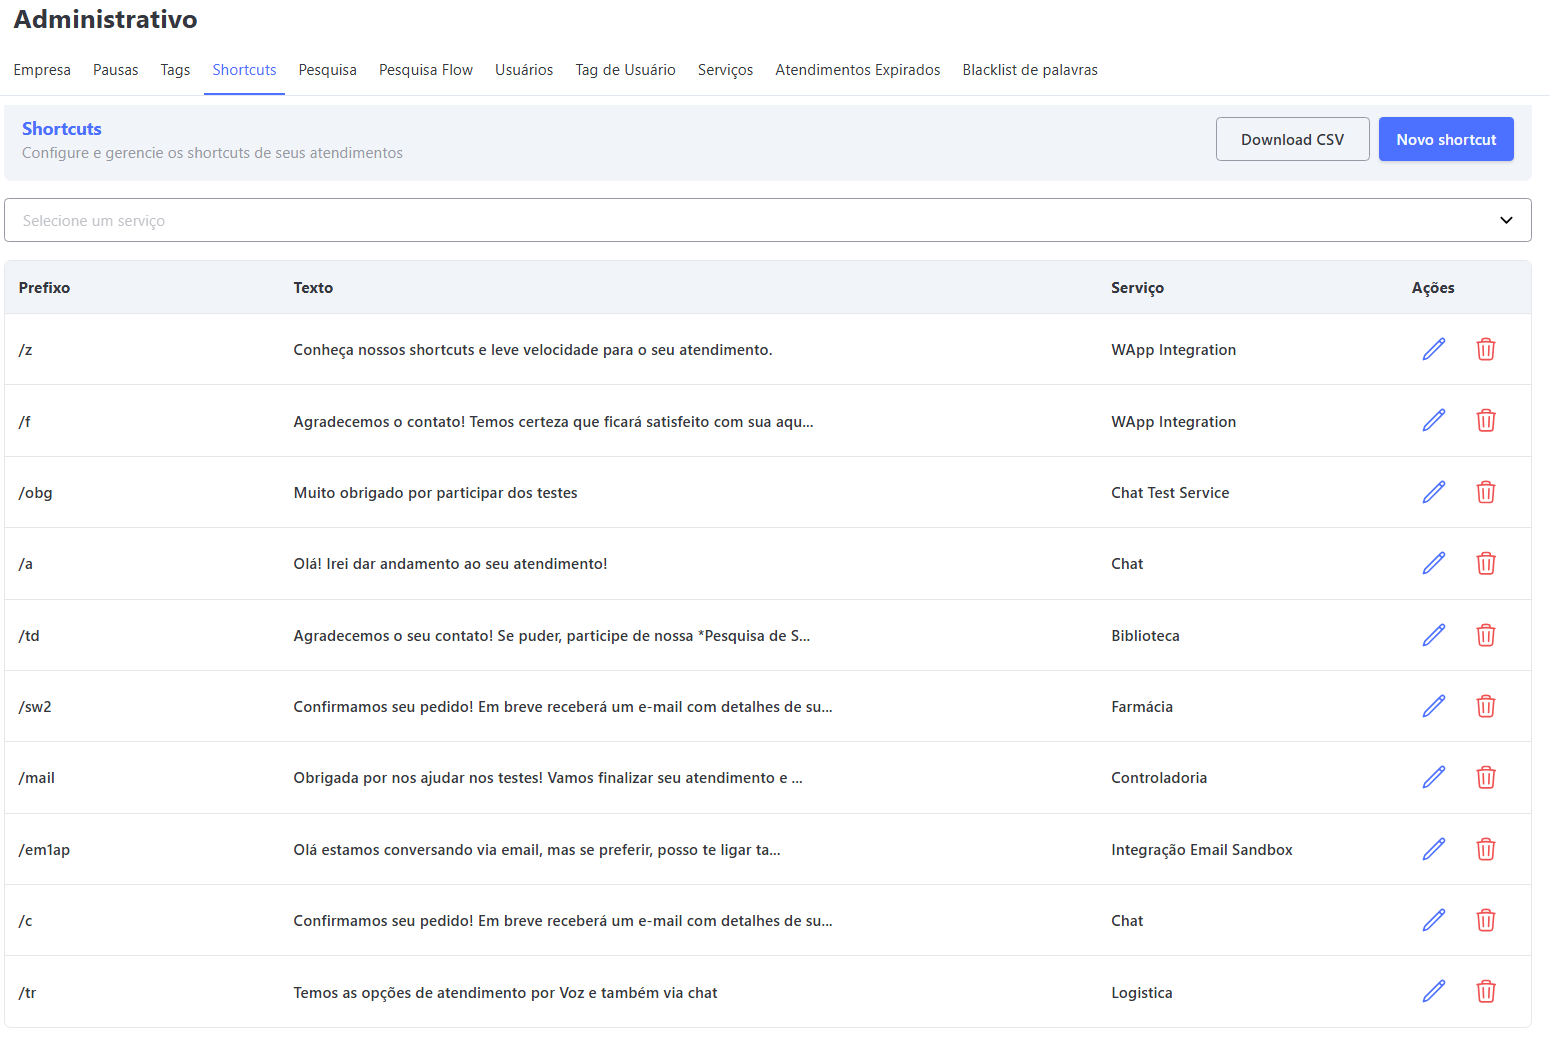Image resolution: width=1550 pixels, height=1043 pixels.
Task: Click the /z prefix cell
Action: 26,350
